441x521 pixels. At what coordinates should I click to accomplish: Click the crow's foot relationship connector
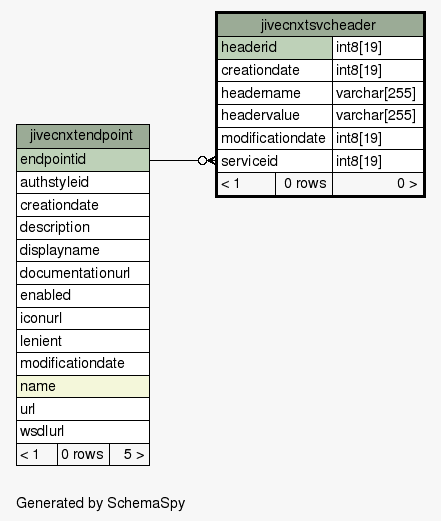coord(206,161)
